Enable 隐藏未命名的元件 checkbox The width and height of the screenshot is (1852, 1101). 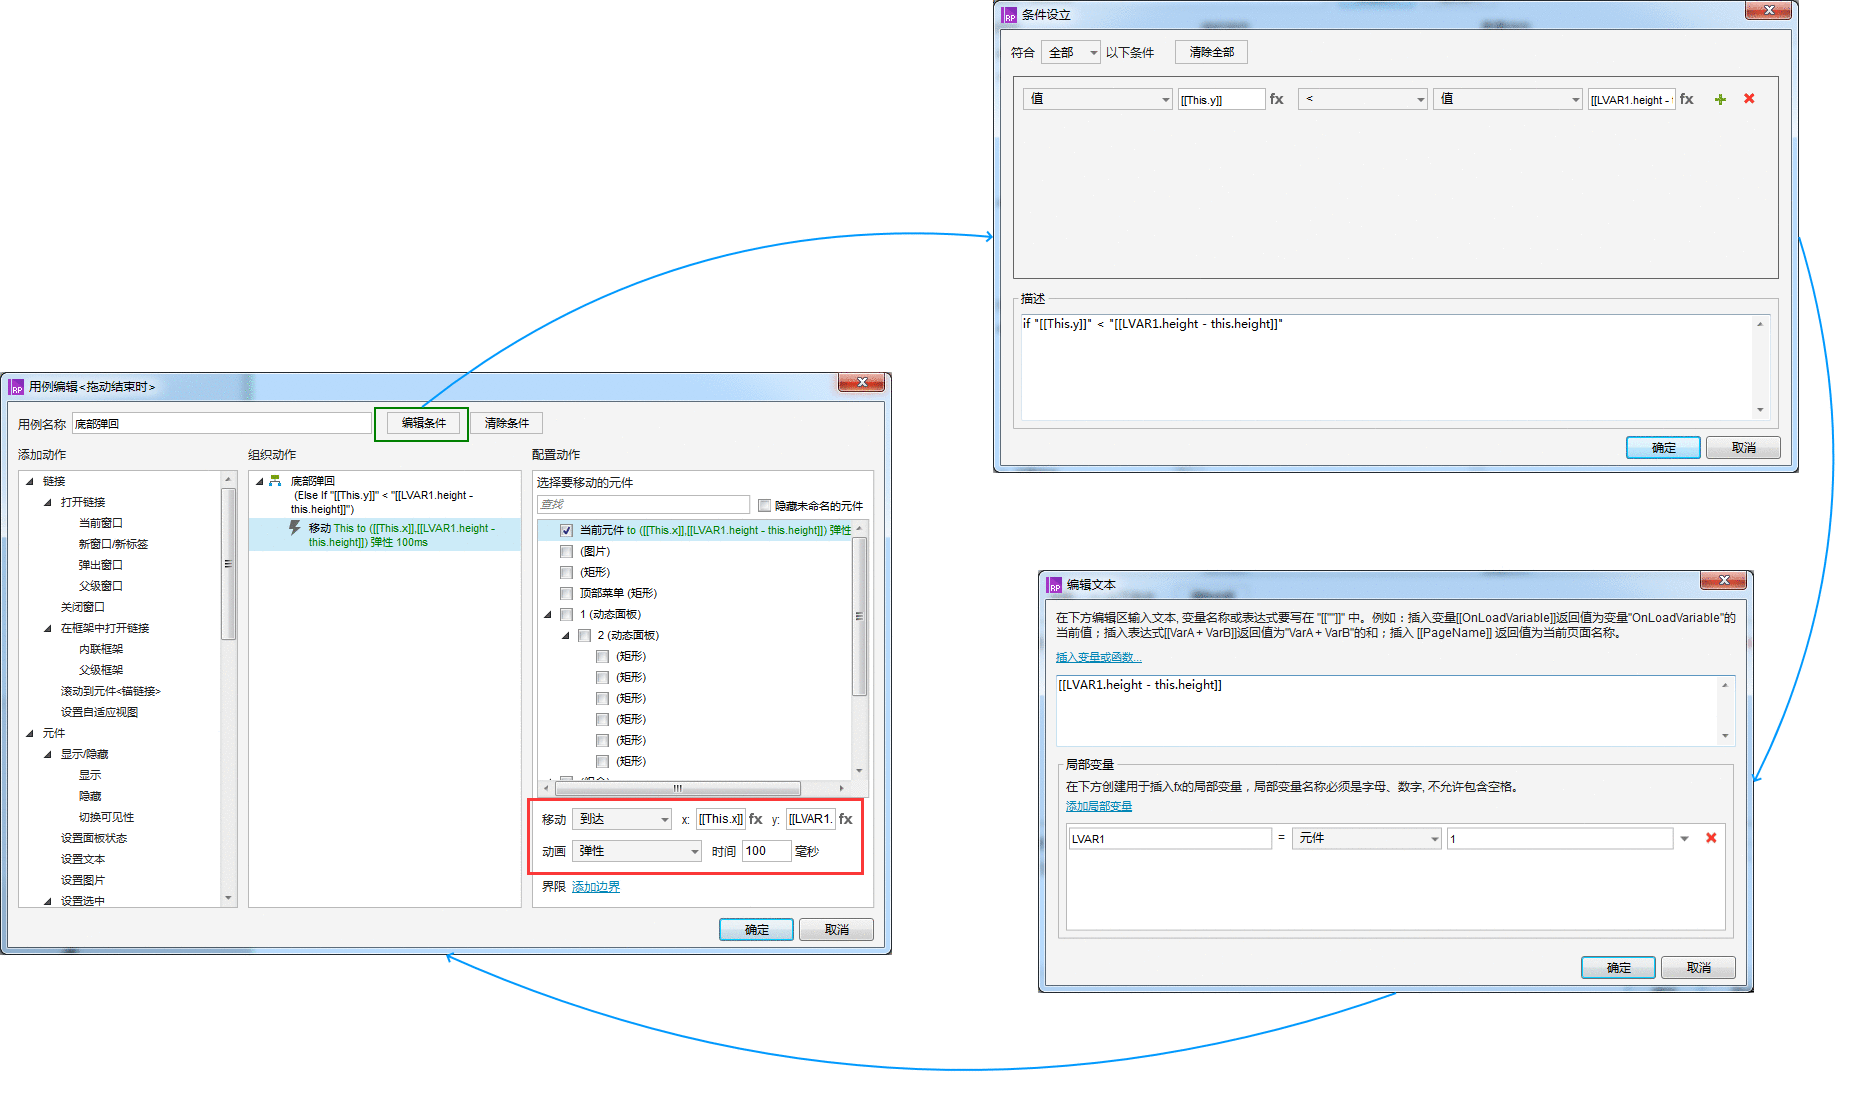pyautogui.click(x=764, y=505)
